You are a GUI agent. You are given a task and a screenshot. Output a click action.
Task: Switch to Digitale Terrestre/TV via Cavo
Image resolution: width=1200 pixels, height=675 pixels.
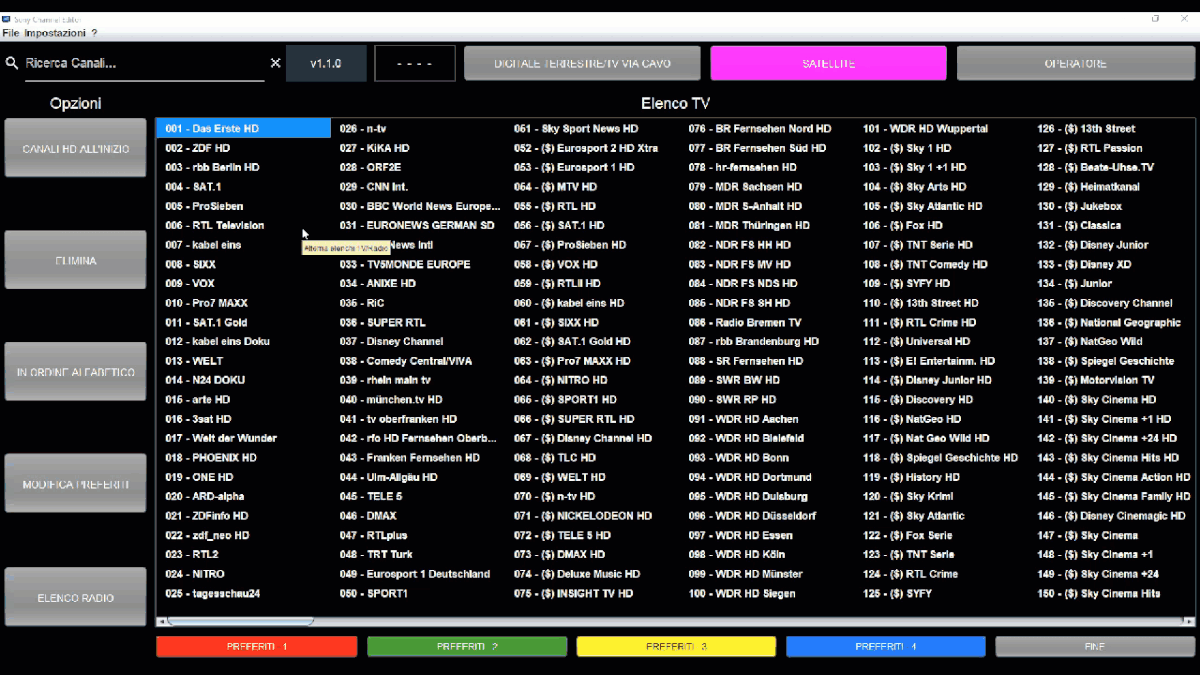tap(582, 63)
